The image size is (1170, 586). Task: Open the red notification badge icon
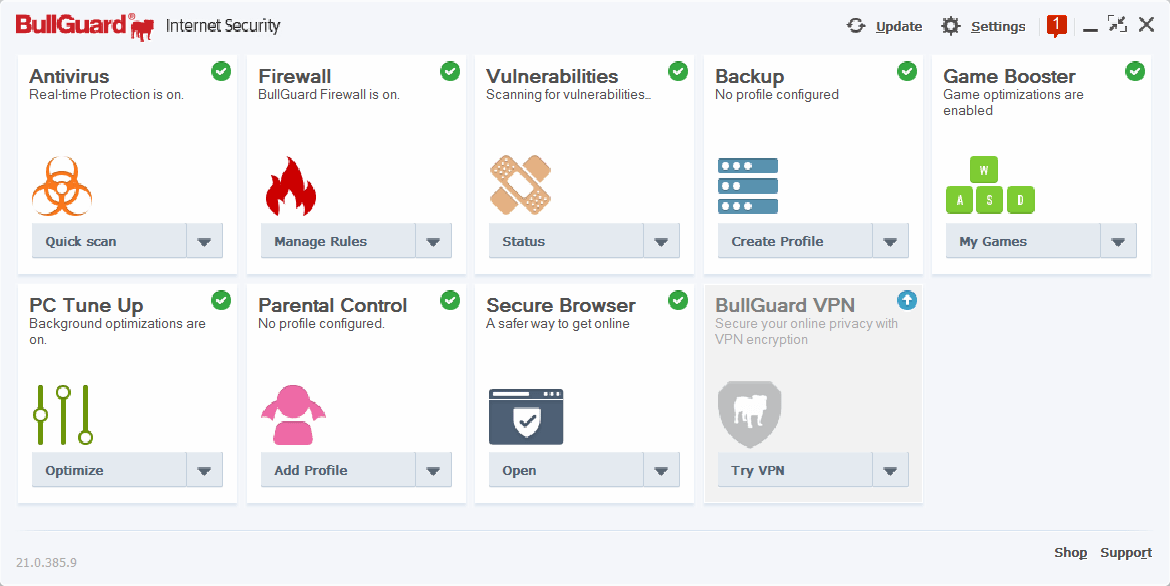(1057, 26)
